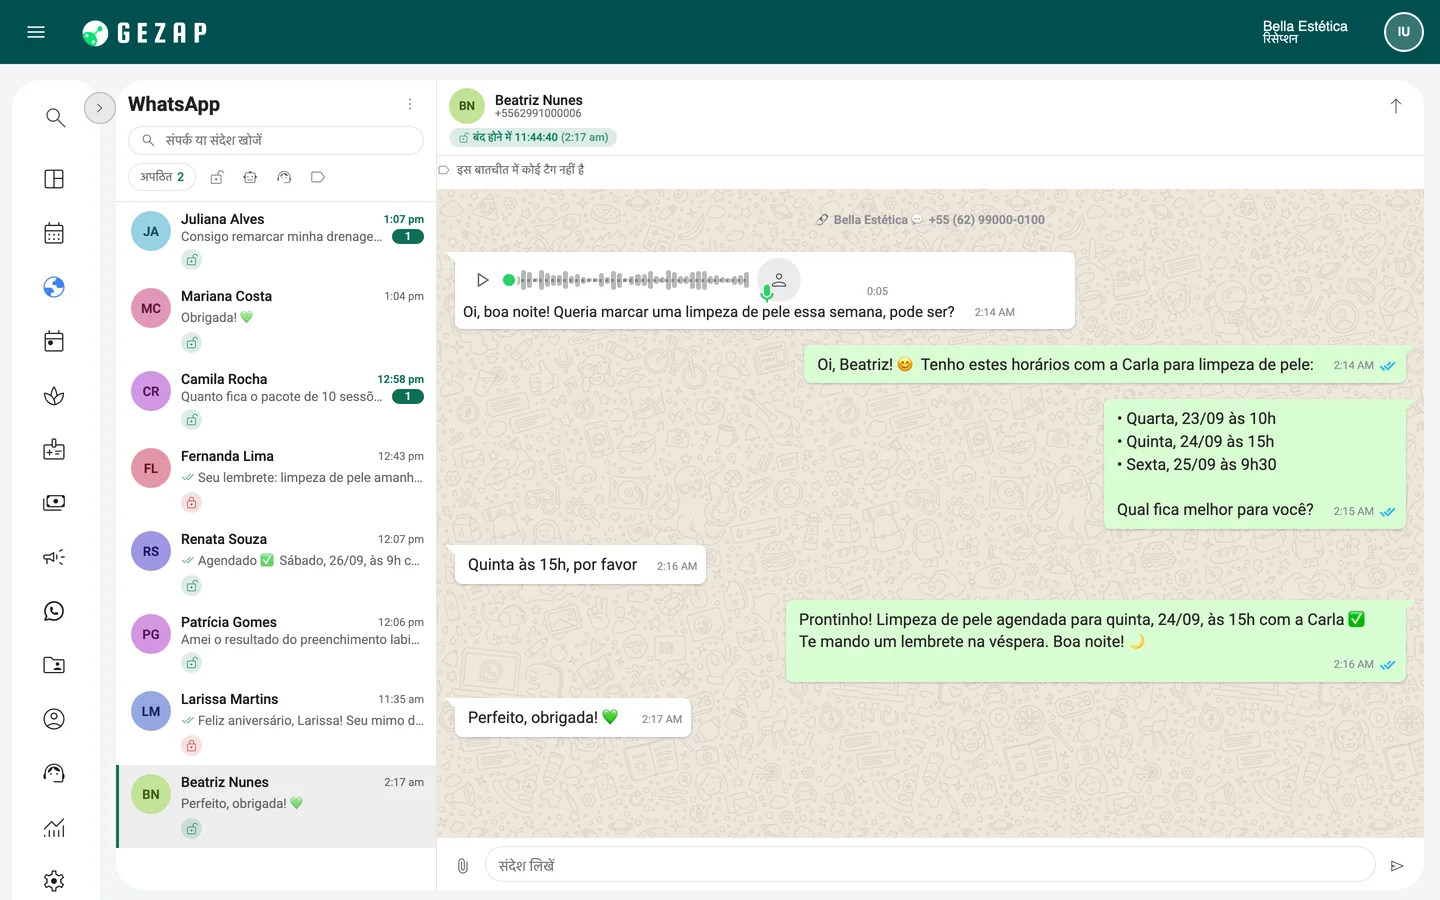Toggle the अपठित unread filter chip
This screenshot has width=1440, height=900.
click(x=162, y=177)
